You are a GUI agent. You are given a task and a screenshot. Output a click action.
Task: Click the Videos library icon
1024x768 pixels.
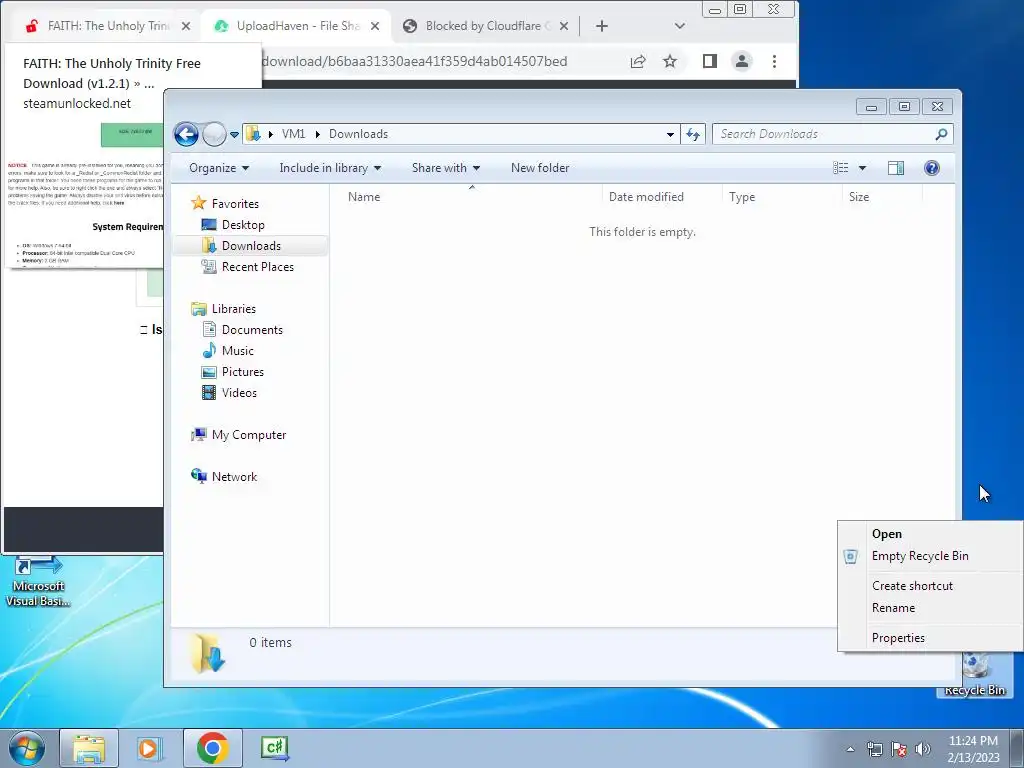(x=209, y=393)
